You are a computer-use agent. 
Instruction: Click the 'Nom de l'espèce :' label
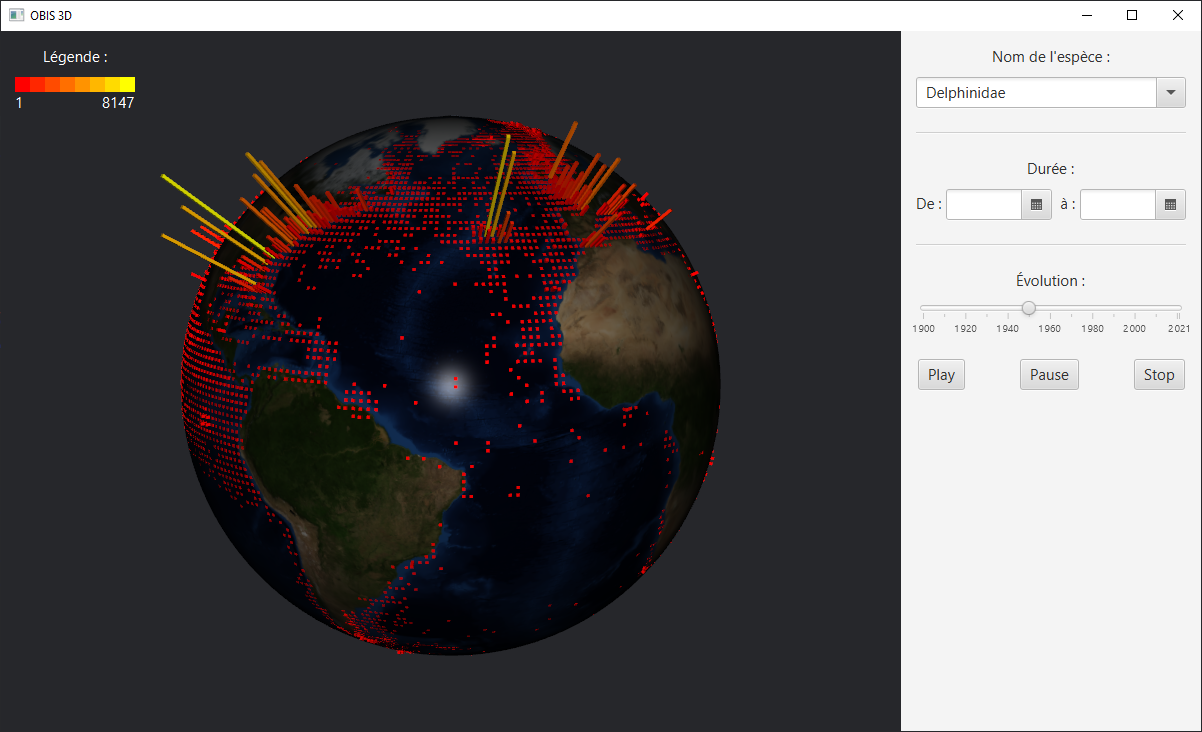(1051, 57)
